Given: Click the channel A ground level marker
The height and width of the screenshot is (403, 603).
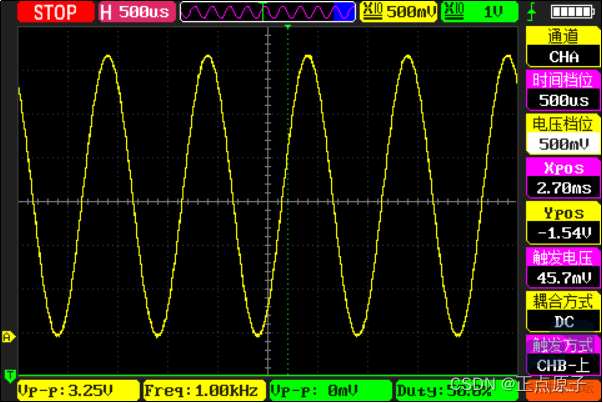Looking at the screenshot, I should pos(8,337).
